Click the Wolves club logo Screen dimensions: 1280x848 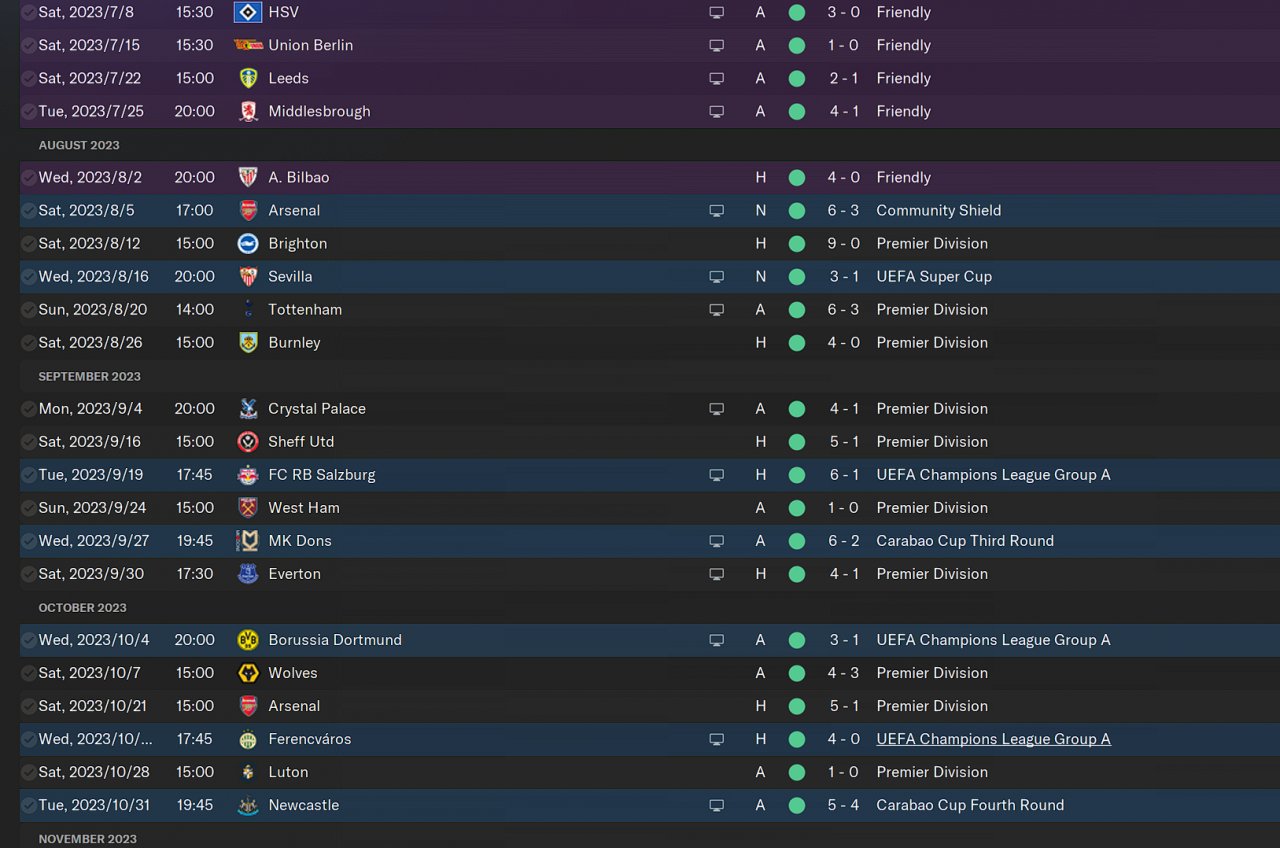247,673
